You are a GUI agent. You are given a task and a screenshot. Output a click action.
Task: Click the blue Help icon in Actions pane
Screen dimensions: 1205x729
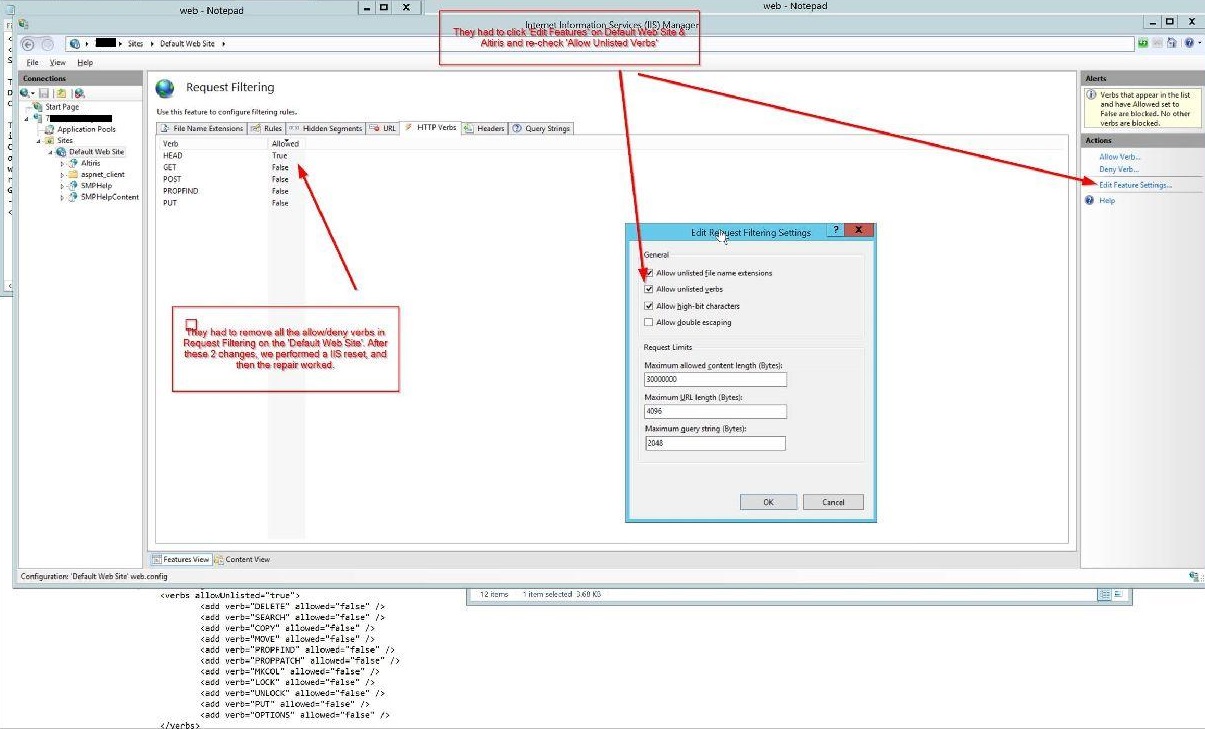[1090, 201]
